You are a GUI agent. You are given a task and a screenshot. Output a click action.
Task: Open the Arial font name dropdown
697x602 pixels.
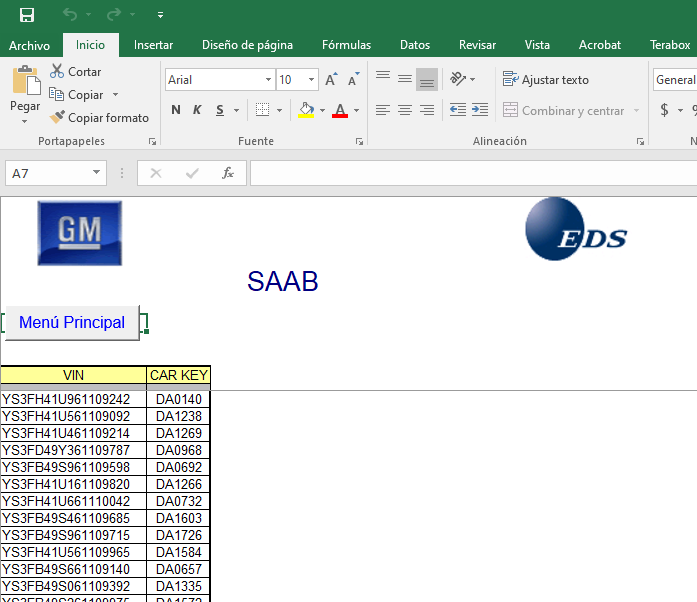[268, 80]
